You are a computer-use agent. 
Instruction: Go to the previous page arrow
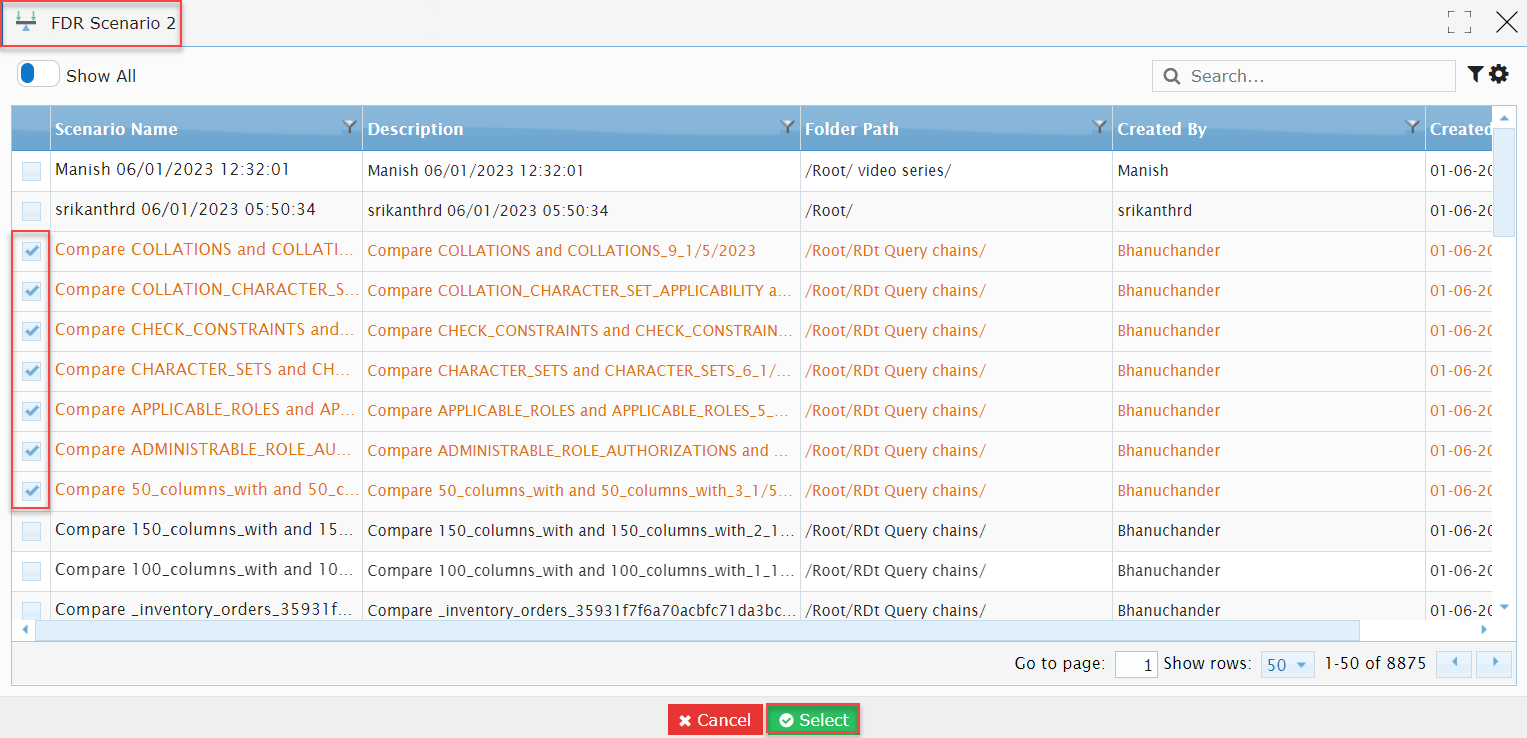(x=1454, y=664)
